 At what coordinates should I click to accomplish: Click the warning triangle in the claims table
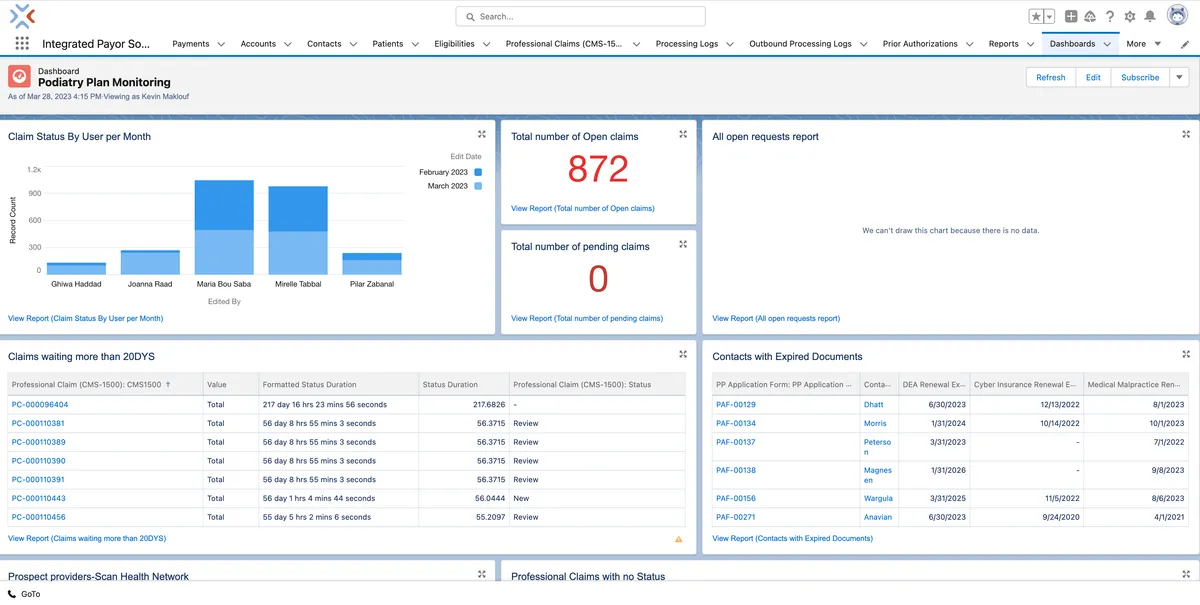[679, 539]
